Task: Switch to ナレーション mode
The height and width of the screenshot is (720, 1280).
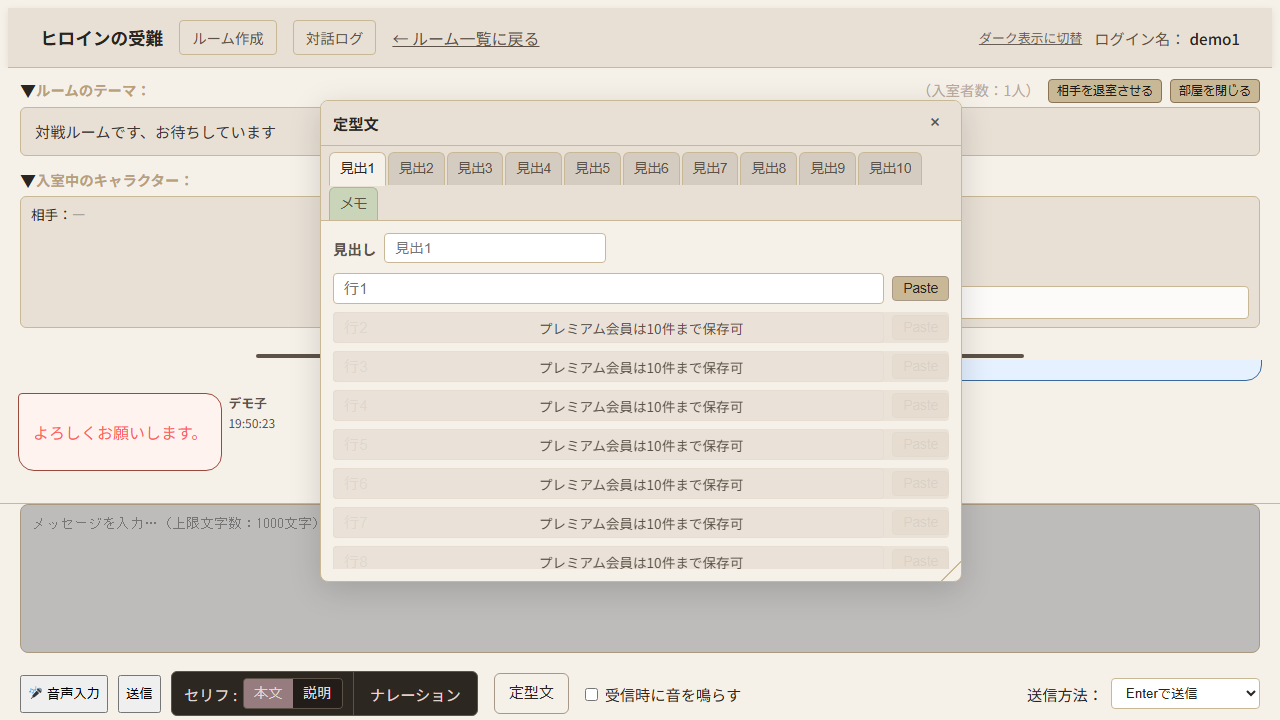Action: 415,694
